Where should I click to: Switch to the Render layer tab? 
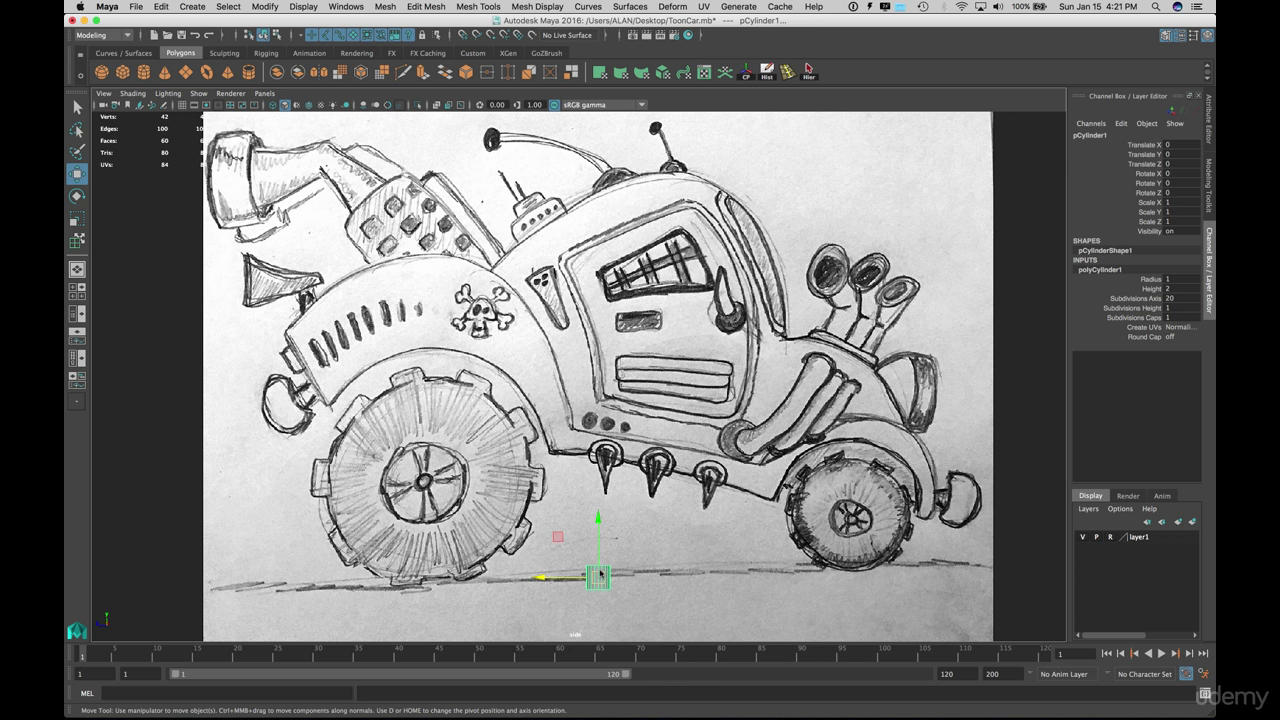[1128, 496]
